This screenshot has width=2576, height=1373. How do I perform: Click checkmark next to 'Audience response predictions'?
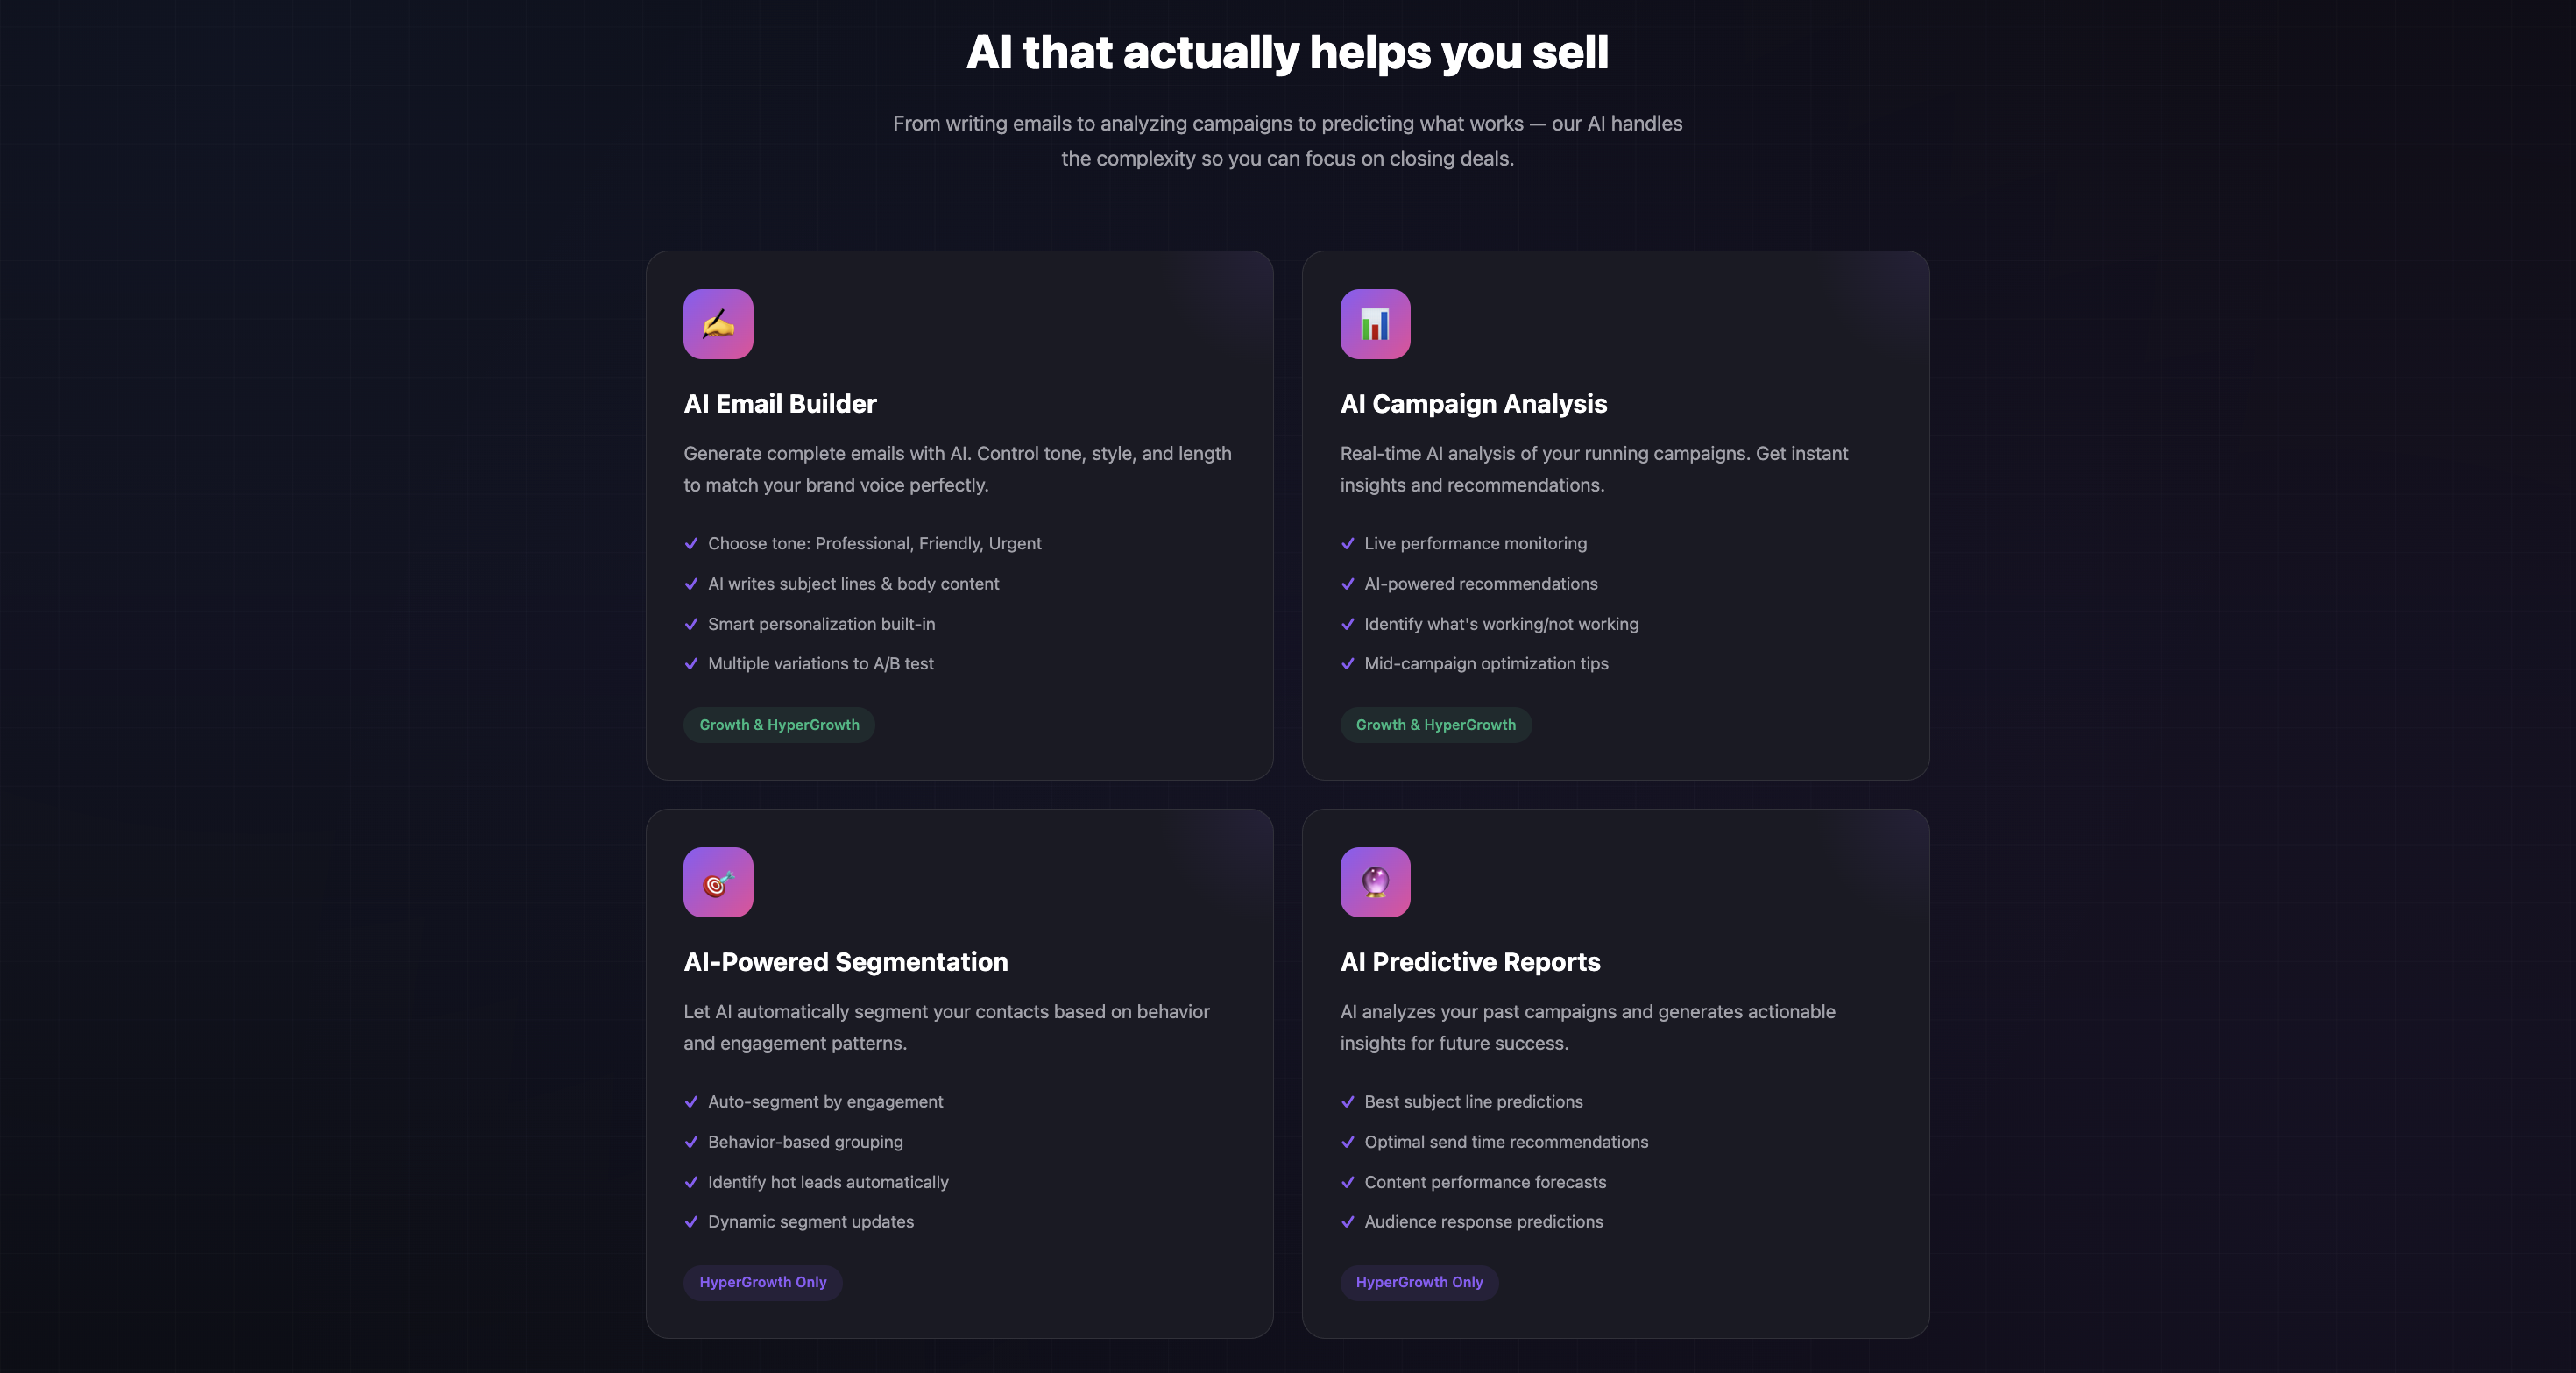pyautogui.click(x=1347, y=1222)
